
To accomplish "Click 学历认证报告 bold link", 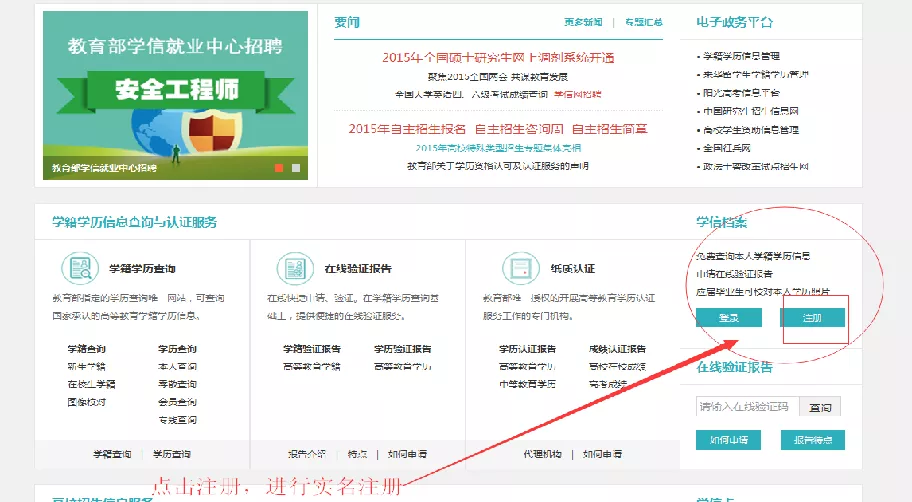I will point(528,349).
